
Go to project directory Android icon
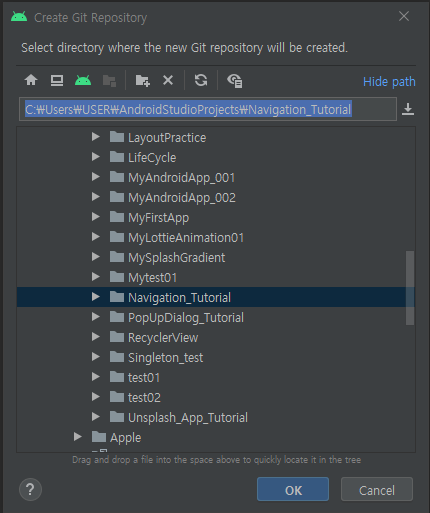point(83,80)
